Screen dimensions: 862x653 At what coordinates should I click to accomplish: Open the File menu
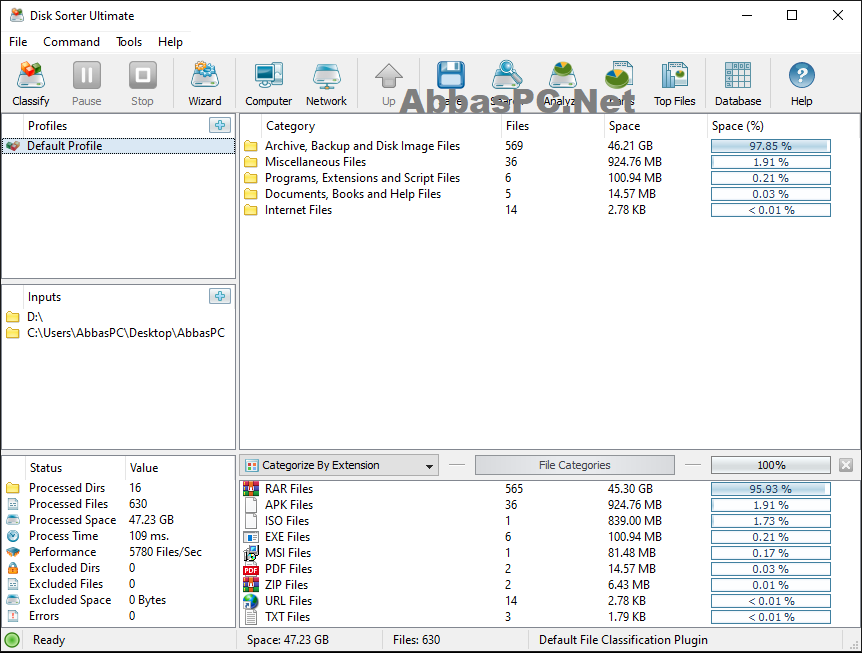click(18, 42)
